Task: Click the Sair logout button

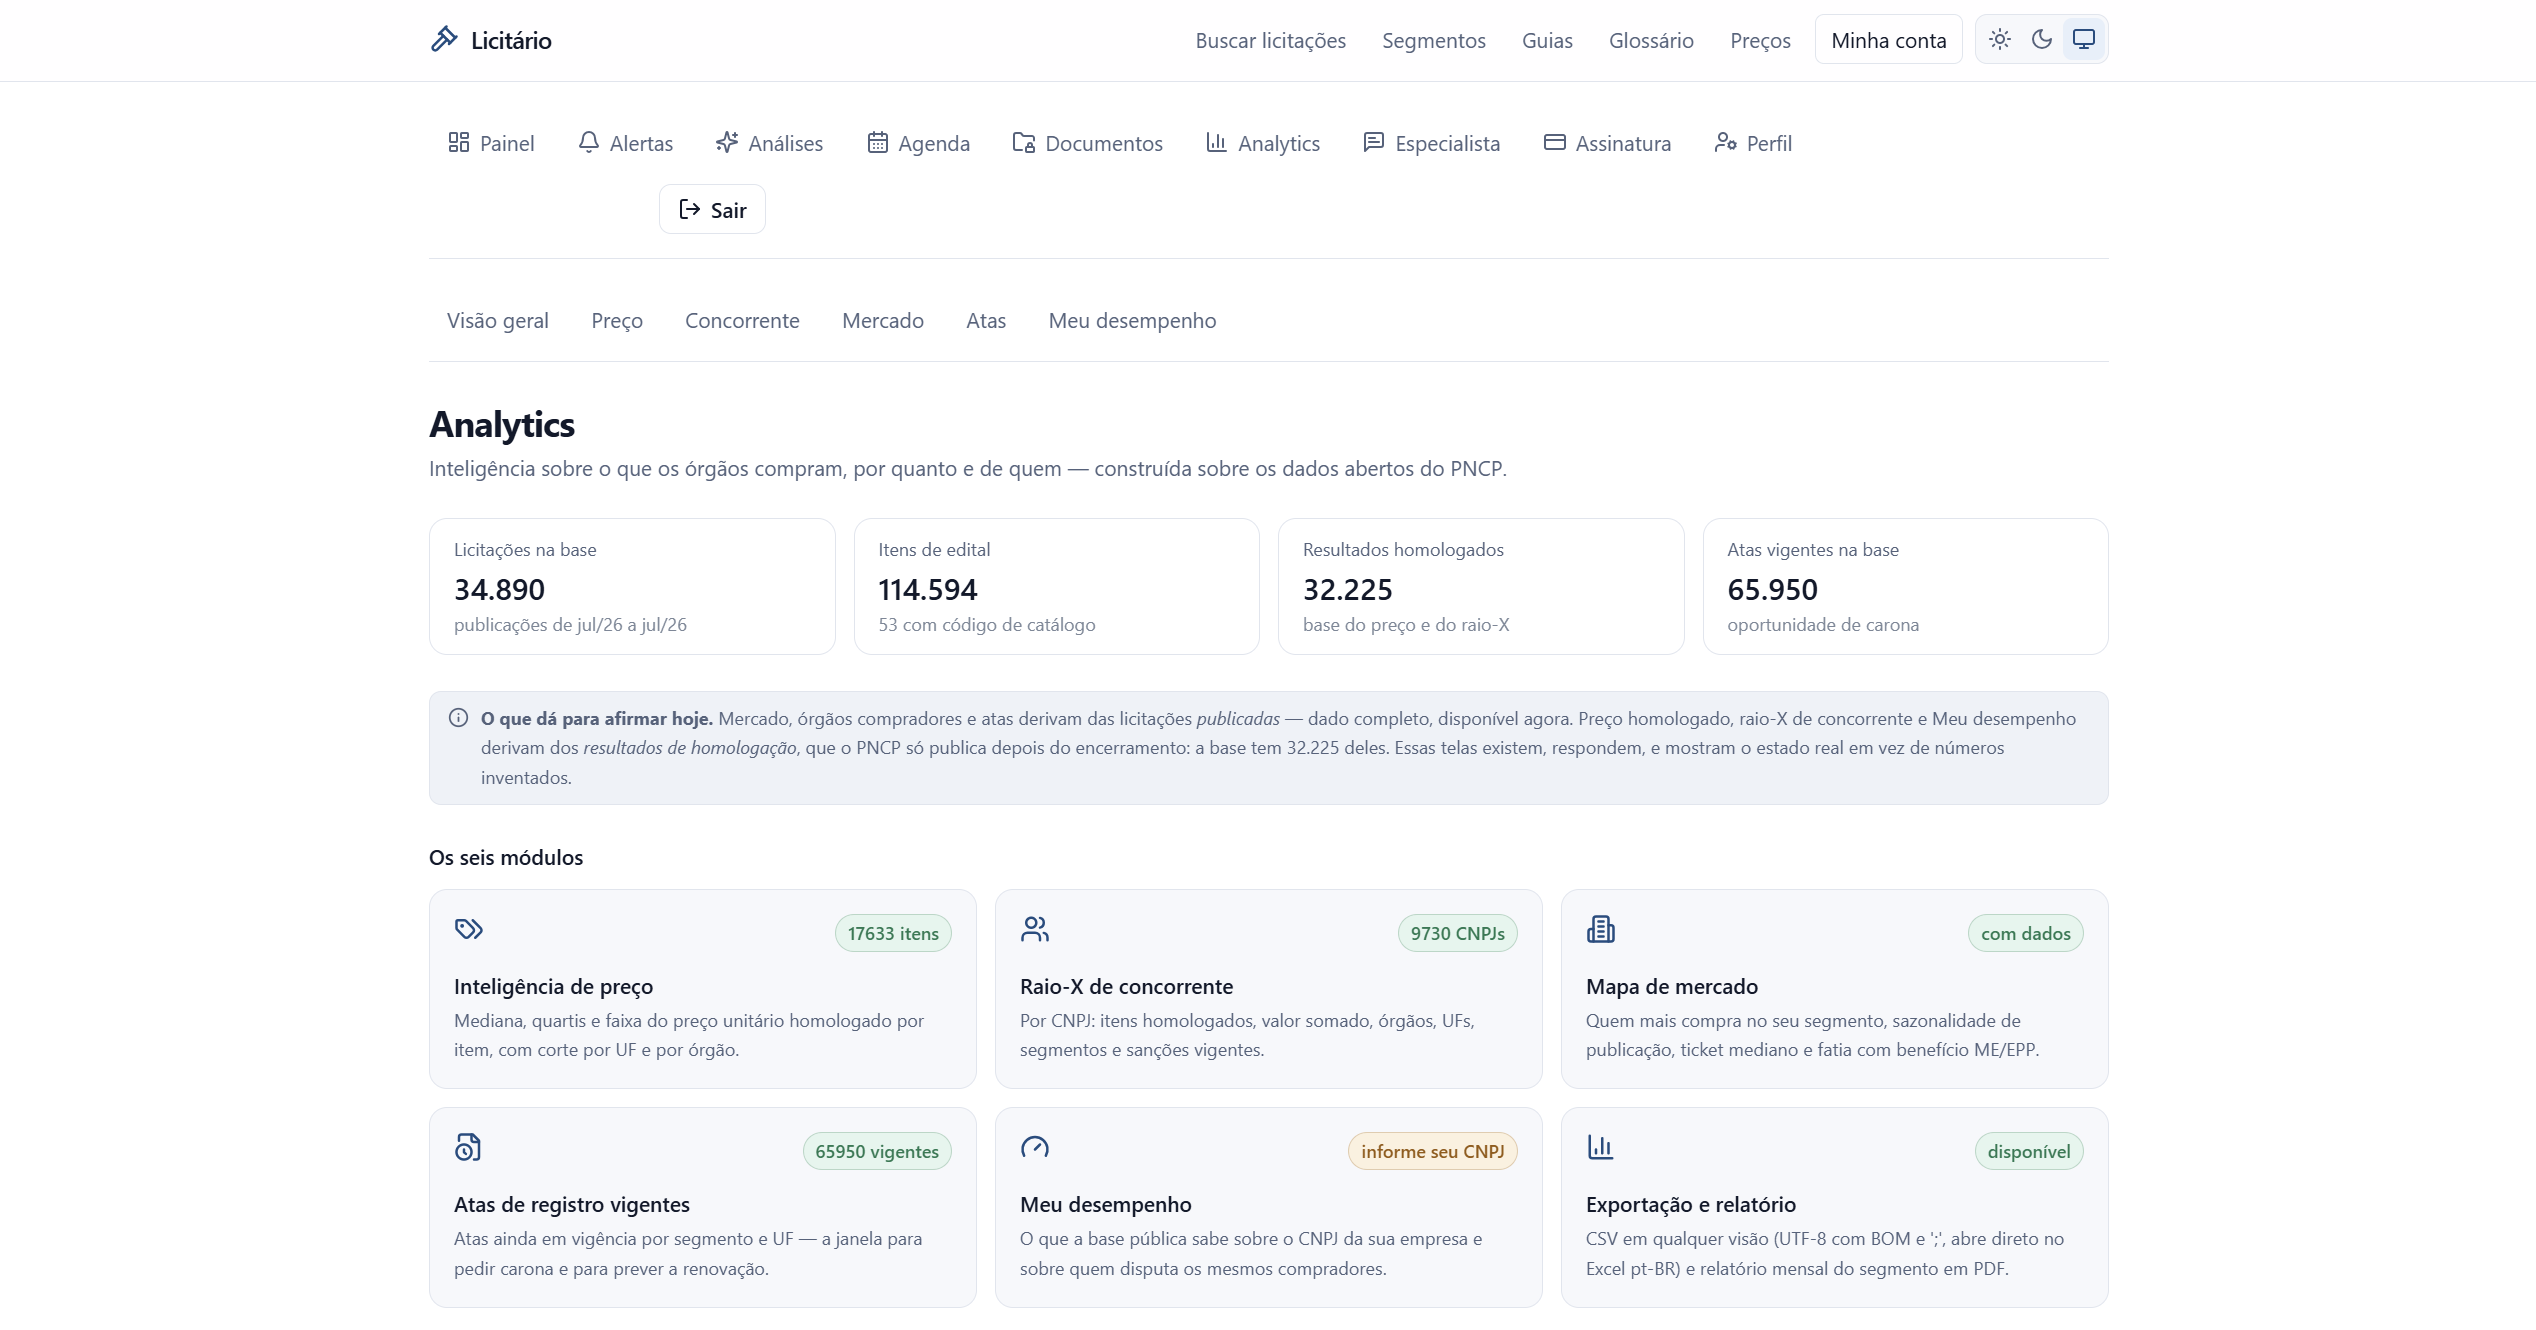Action: pyautogui.click(x=712, y=209)
